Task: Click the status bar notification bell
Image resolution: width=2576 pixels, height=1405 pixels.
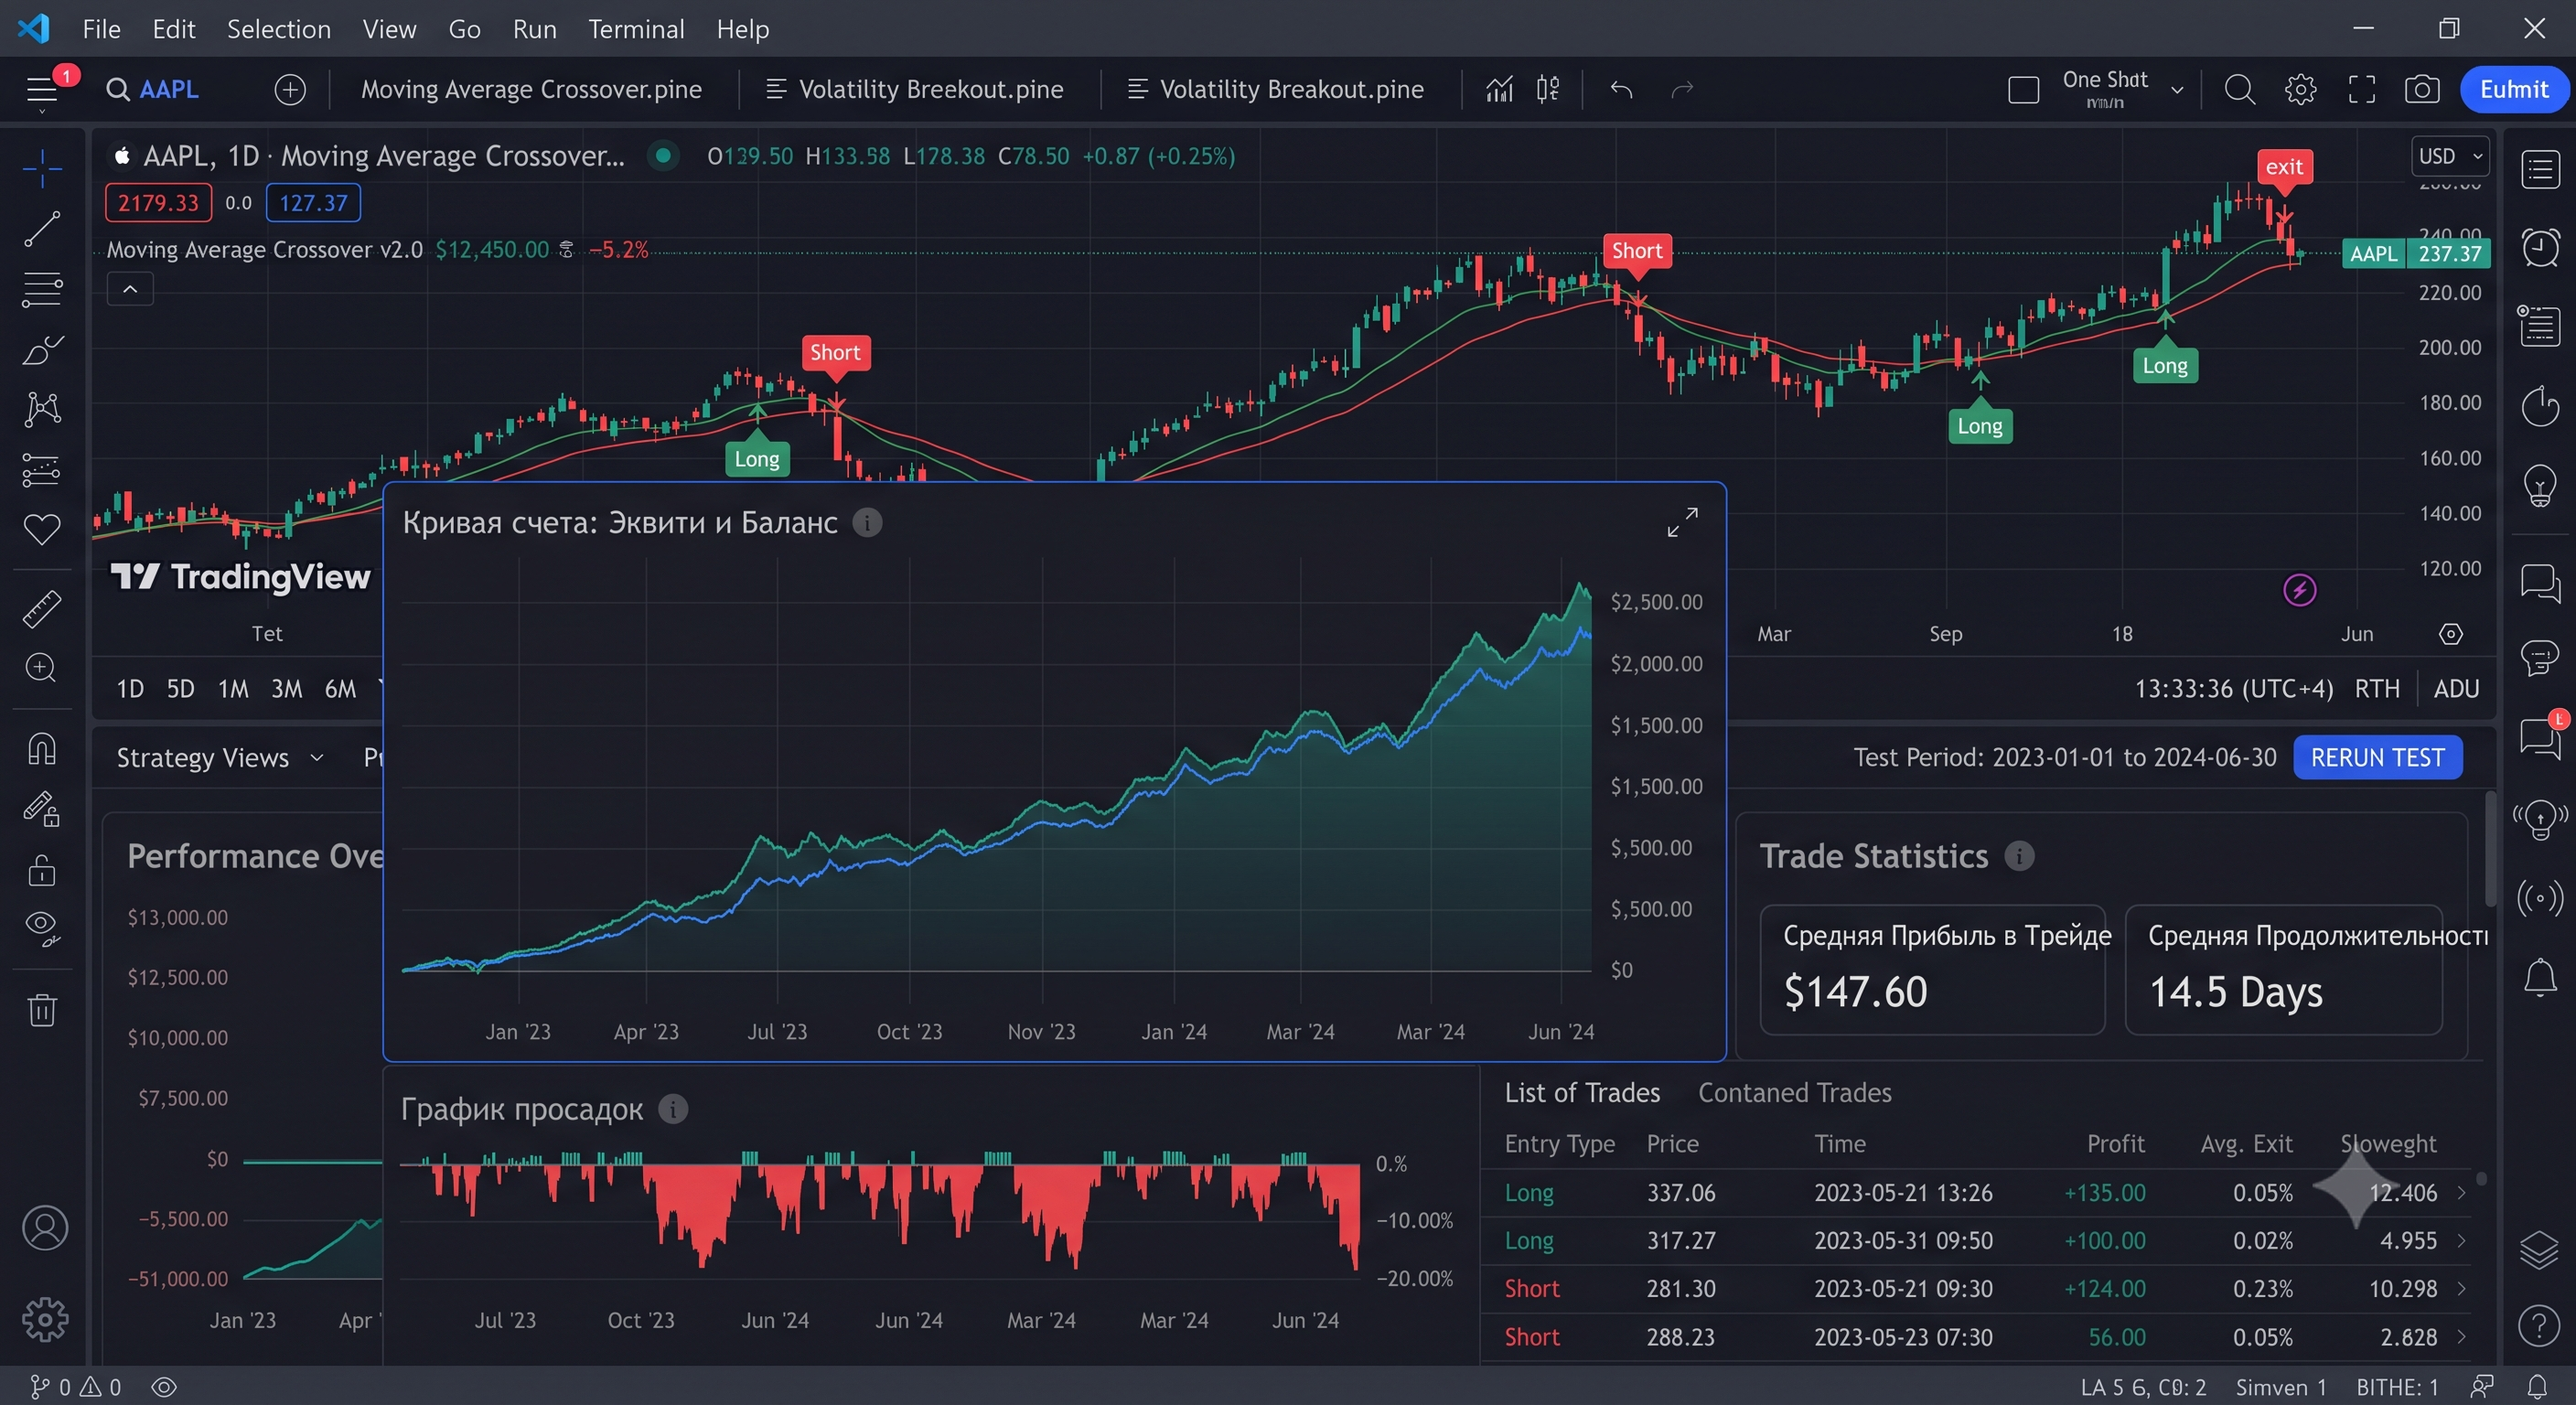Action: (2537, 1387)
